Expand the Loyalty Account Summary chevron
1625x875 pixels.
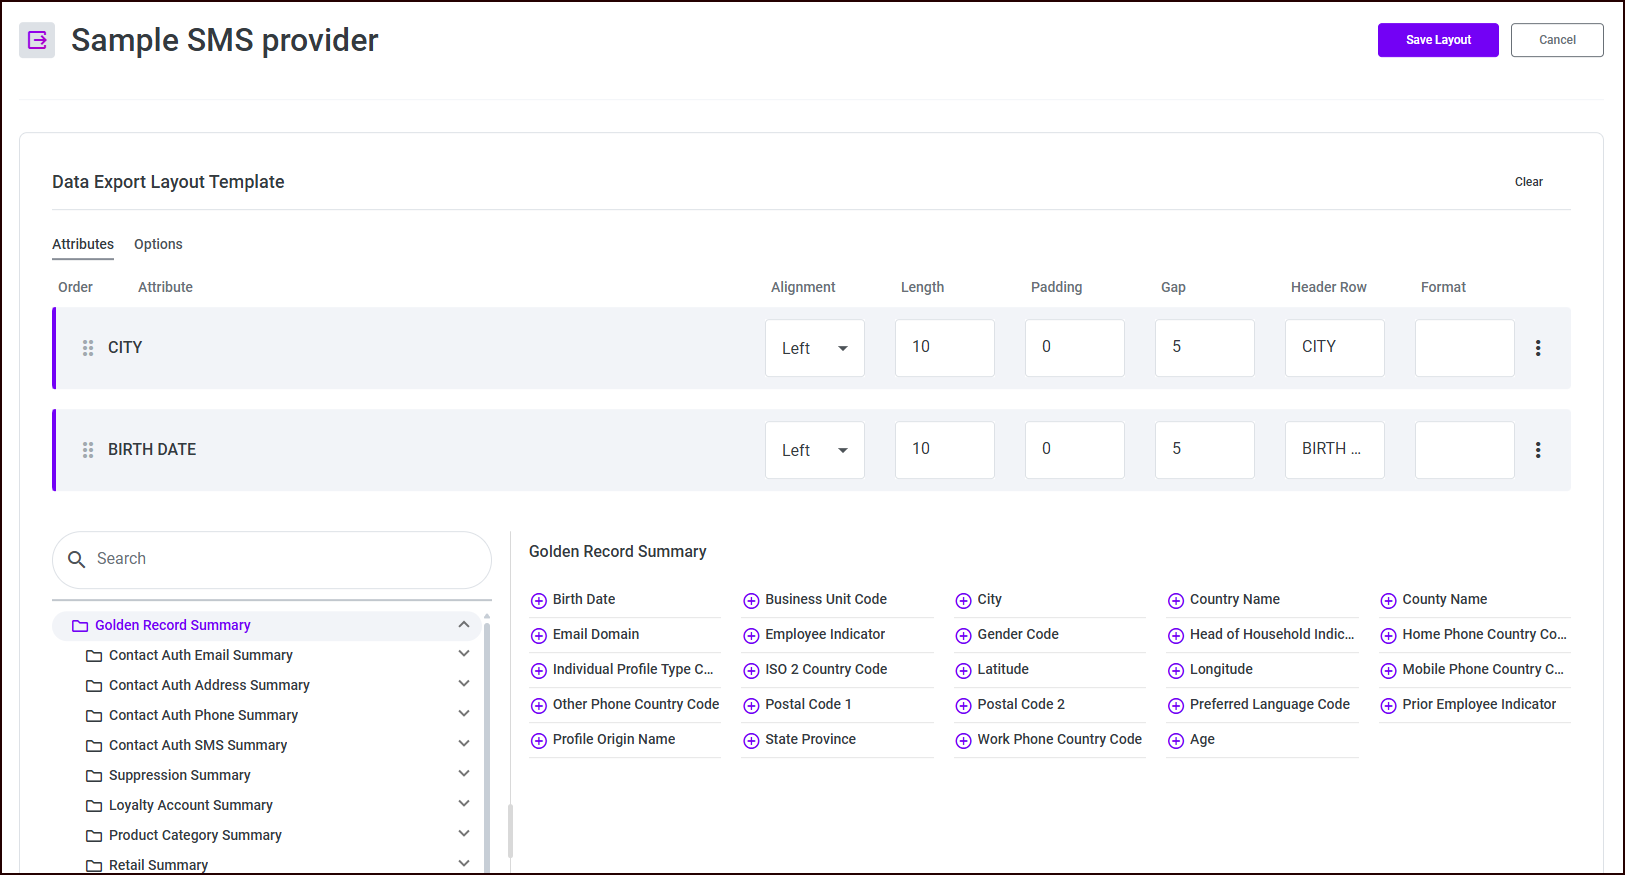pos(463,804)
